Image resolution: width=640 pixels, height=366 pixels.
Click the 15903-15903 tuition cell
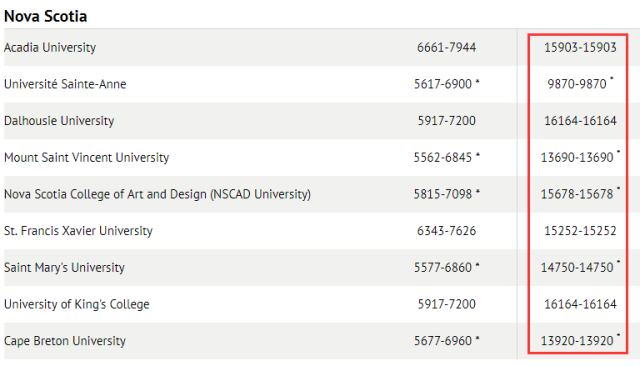point(580,47)
